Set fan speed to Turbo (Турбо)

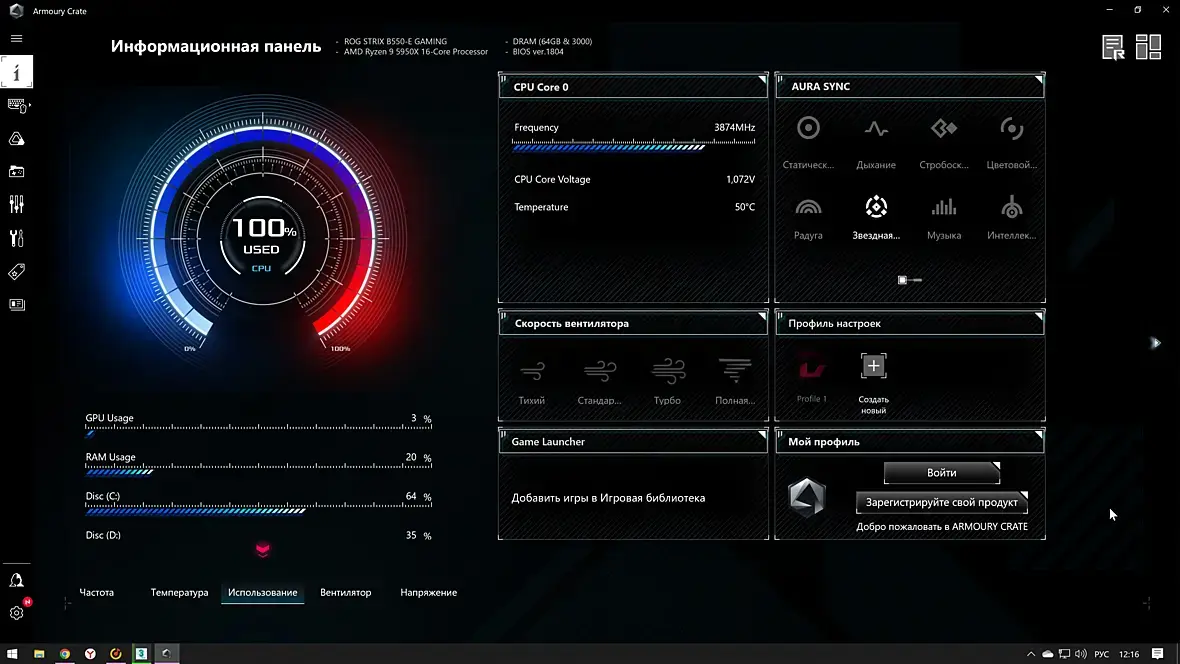pos(668,371)
